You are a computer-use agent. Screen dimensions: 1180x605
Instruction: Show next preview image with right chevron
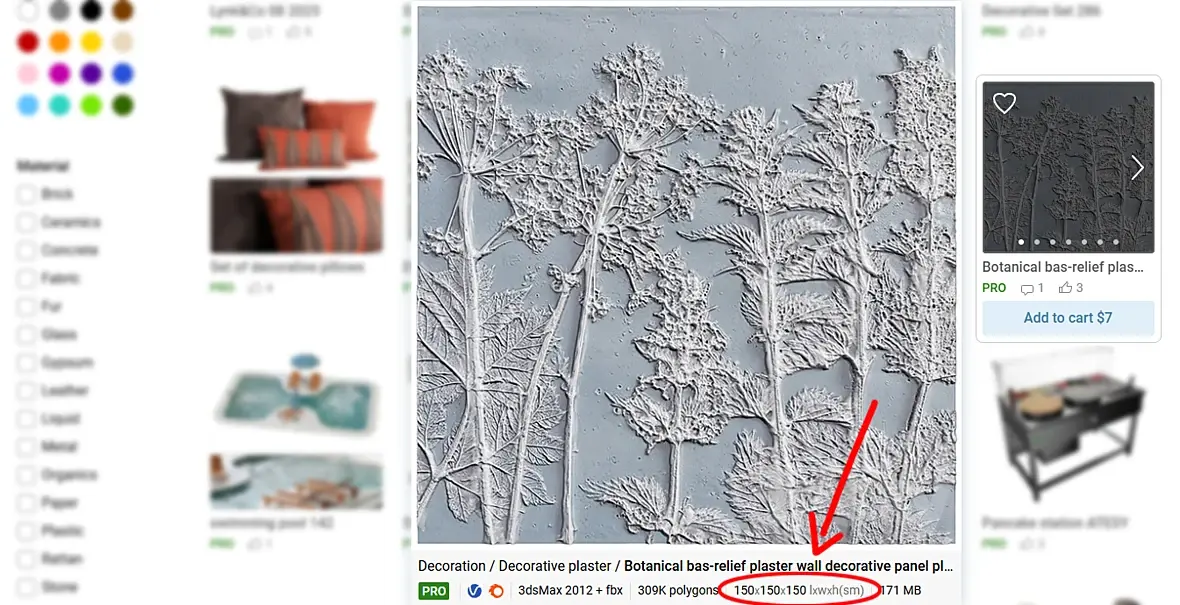pos(1137,168)
